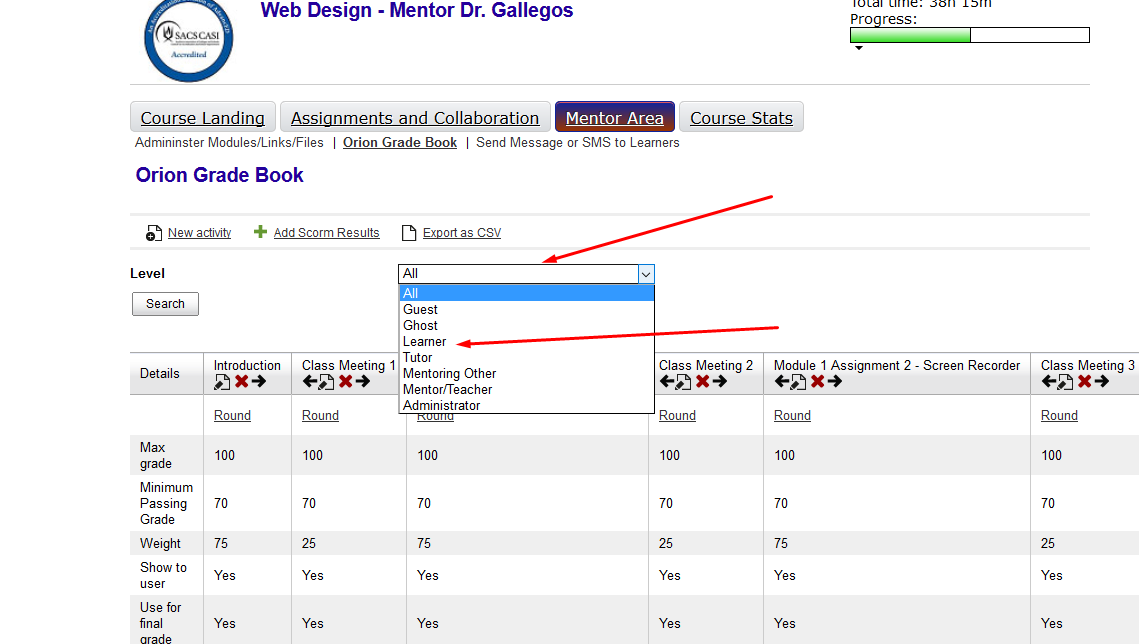The width and height of the screenshot is (1139, 644).
Task: Click the Export as CSV link
Action: tap(461, 233)
